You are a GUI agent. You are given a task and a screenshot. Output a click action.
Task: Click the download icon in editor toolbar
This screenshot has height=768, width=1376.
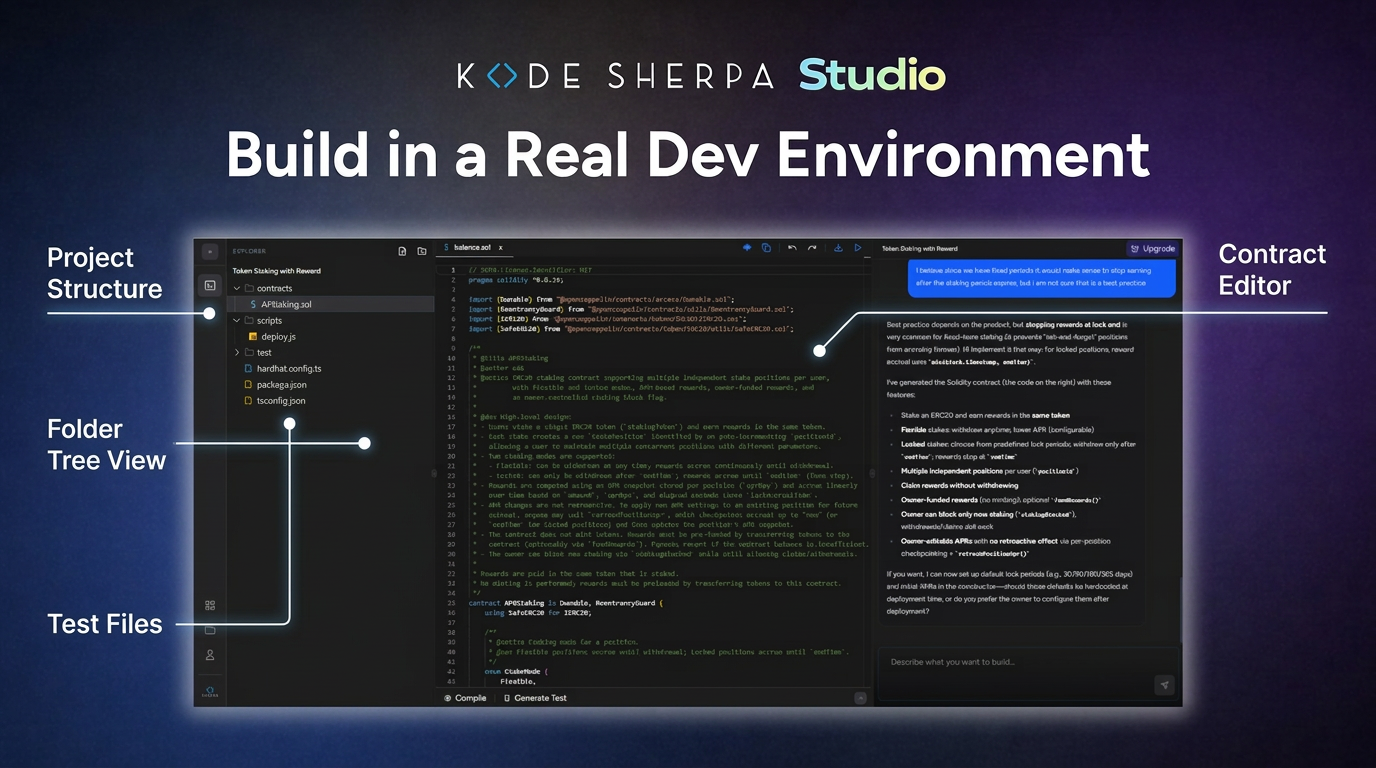tap(838, 248)
